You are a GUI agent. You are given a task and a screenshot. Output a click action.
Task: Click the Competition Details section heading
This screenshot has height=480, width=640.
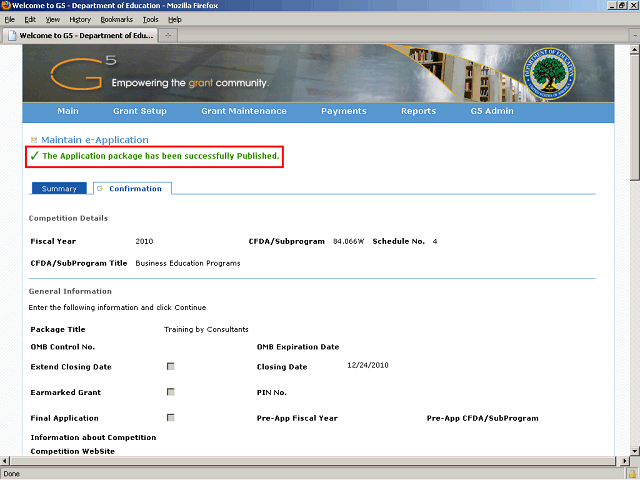(x=68, y=218)
